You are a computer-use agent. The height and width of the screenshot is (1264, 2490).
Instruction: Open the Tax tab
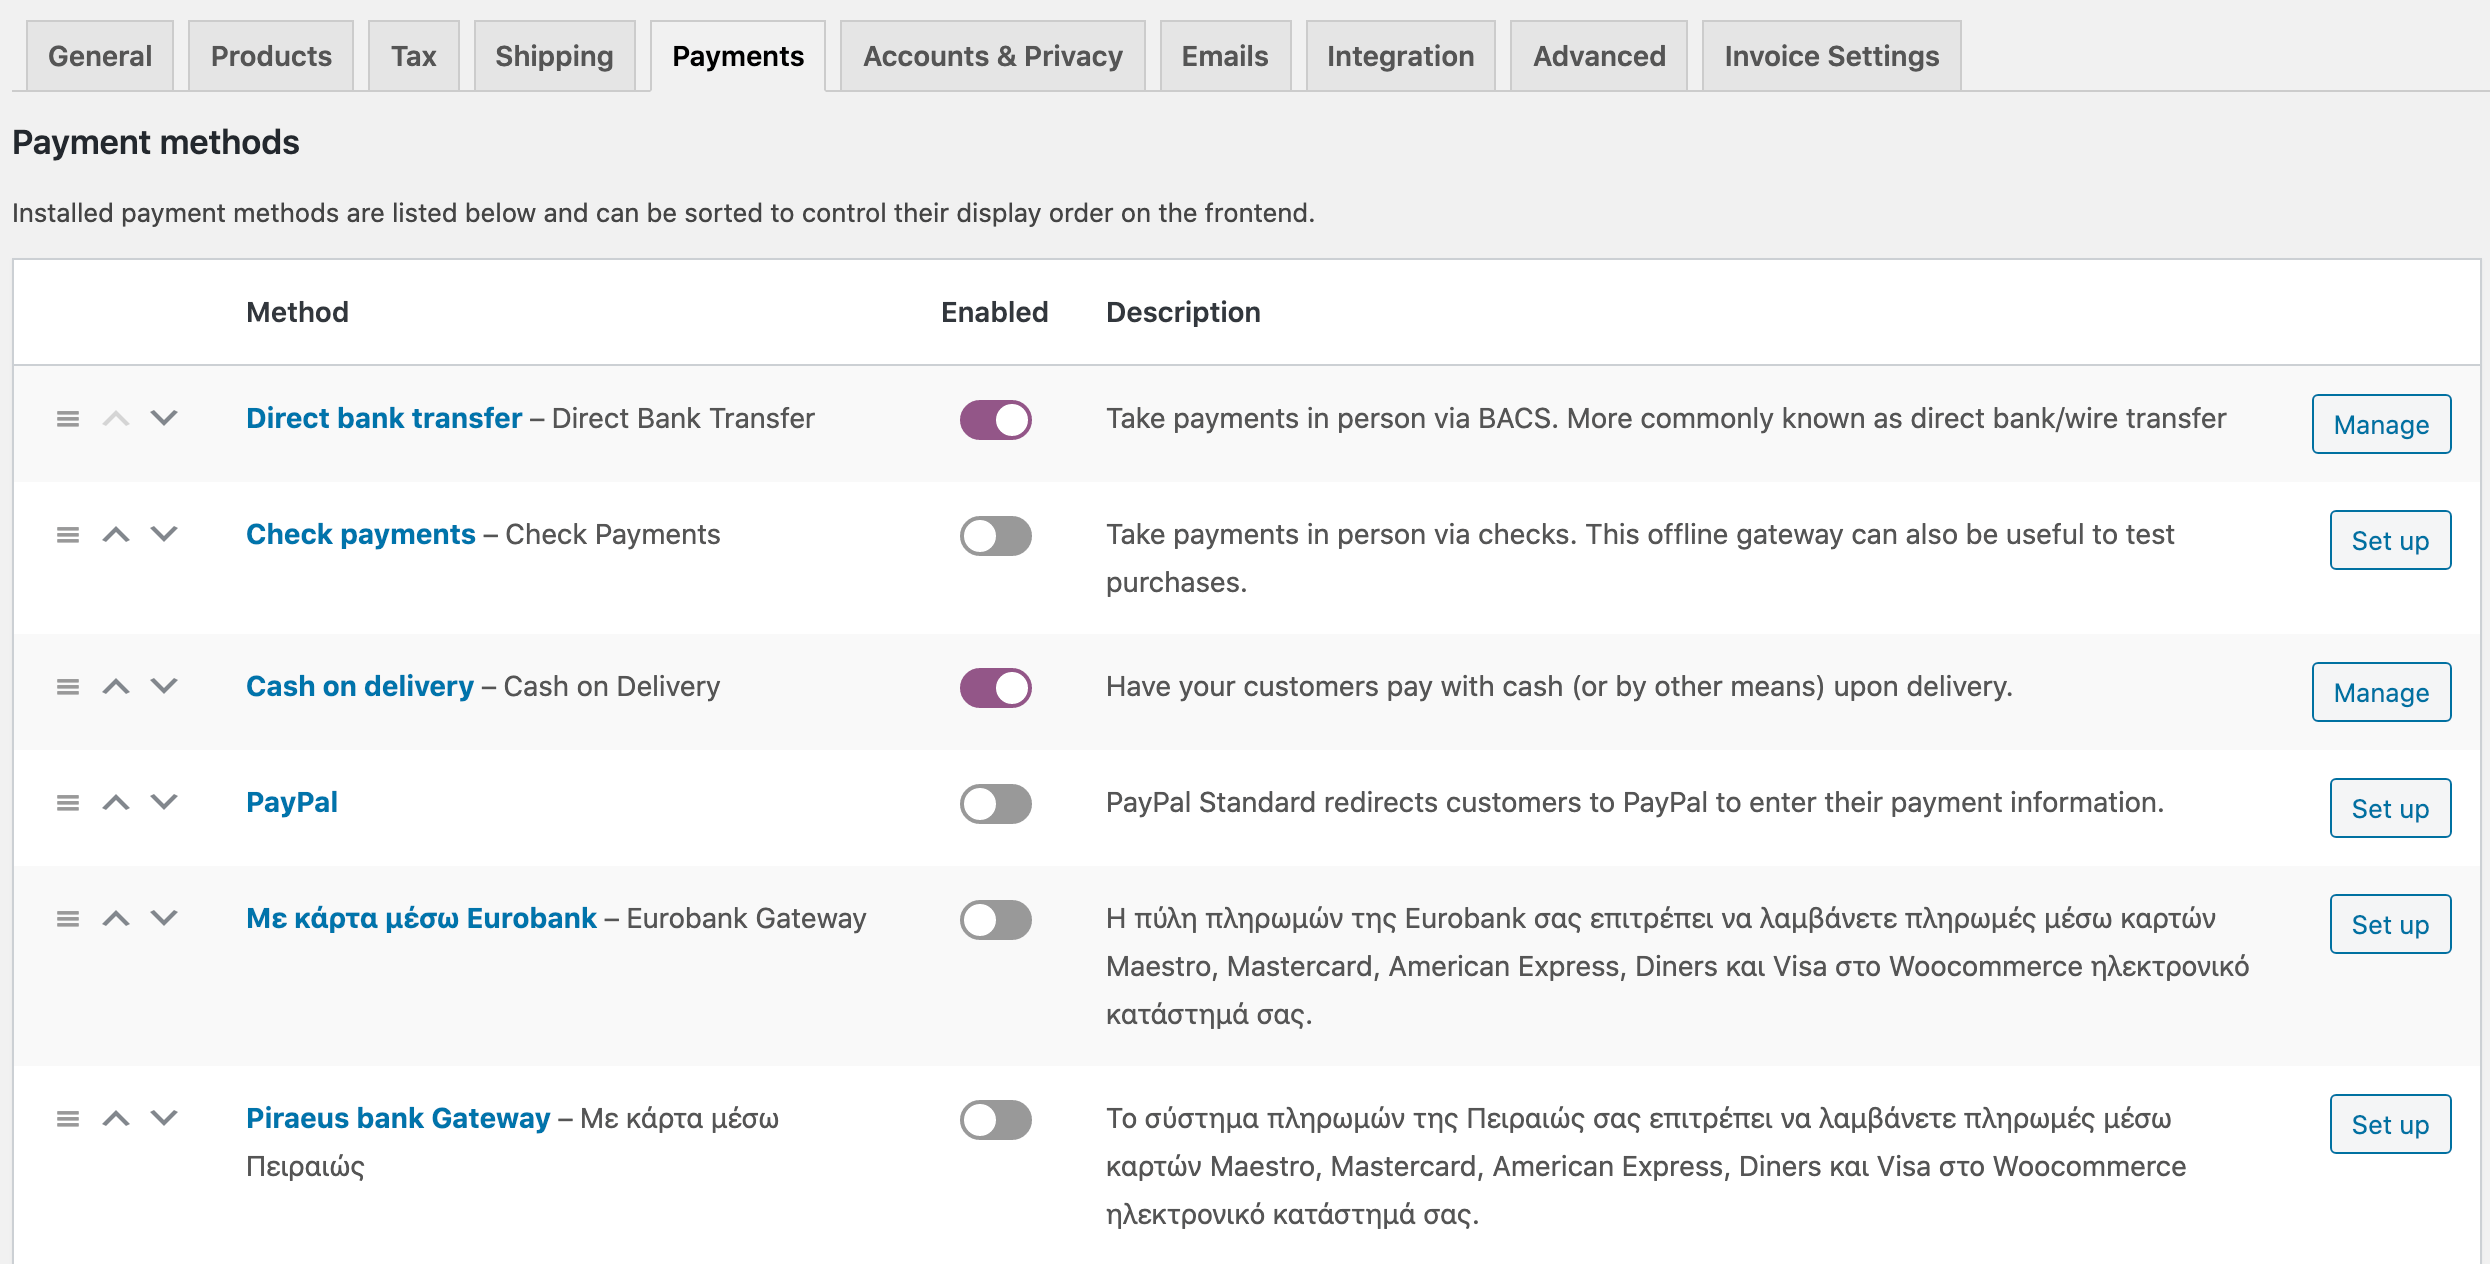(x=414, y=56)
